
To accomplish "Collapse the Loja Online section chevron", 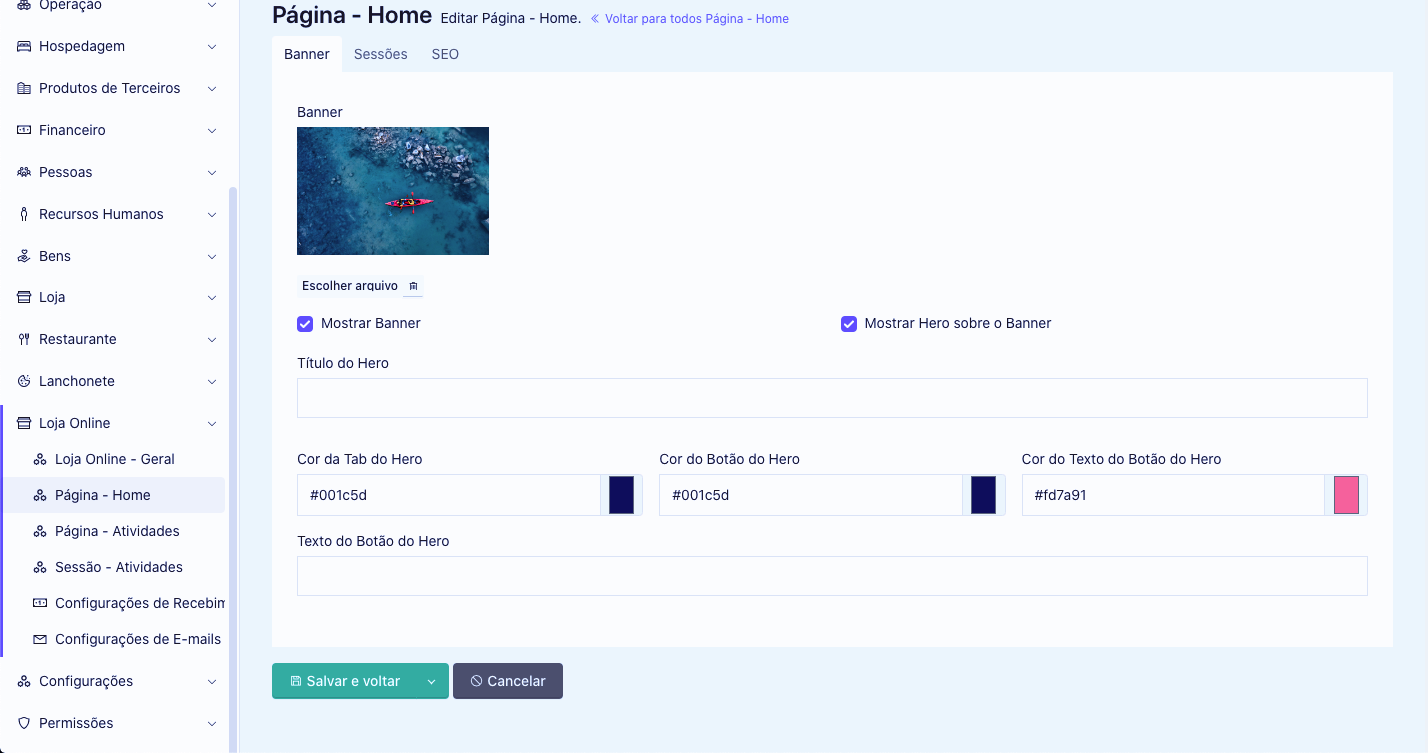I will click(212, 423).
